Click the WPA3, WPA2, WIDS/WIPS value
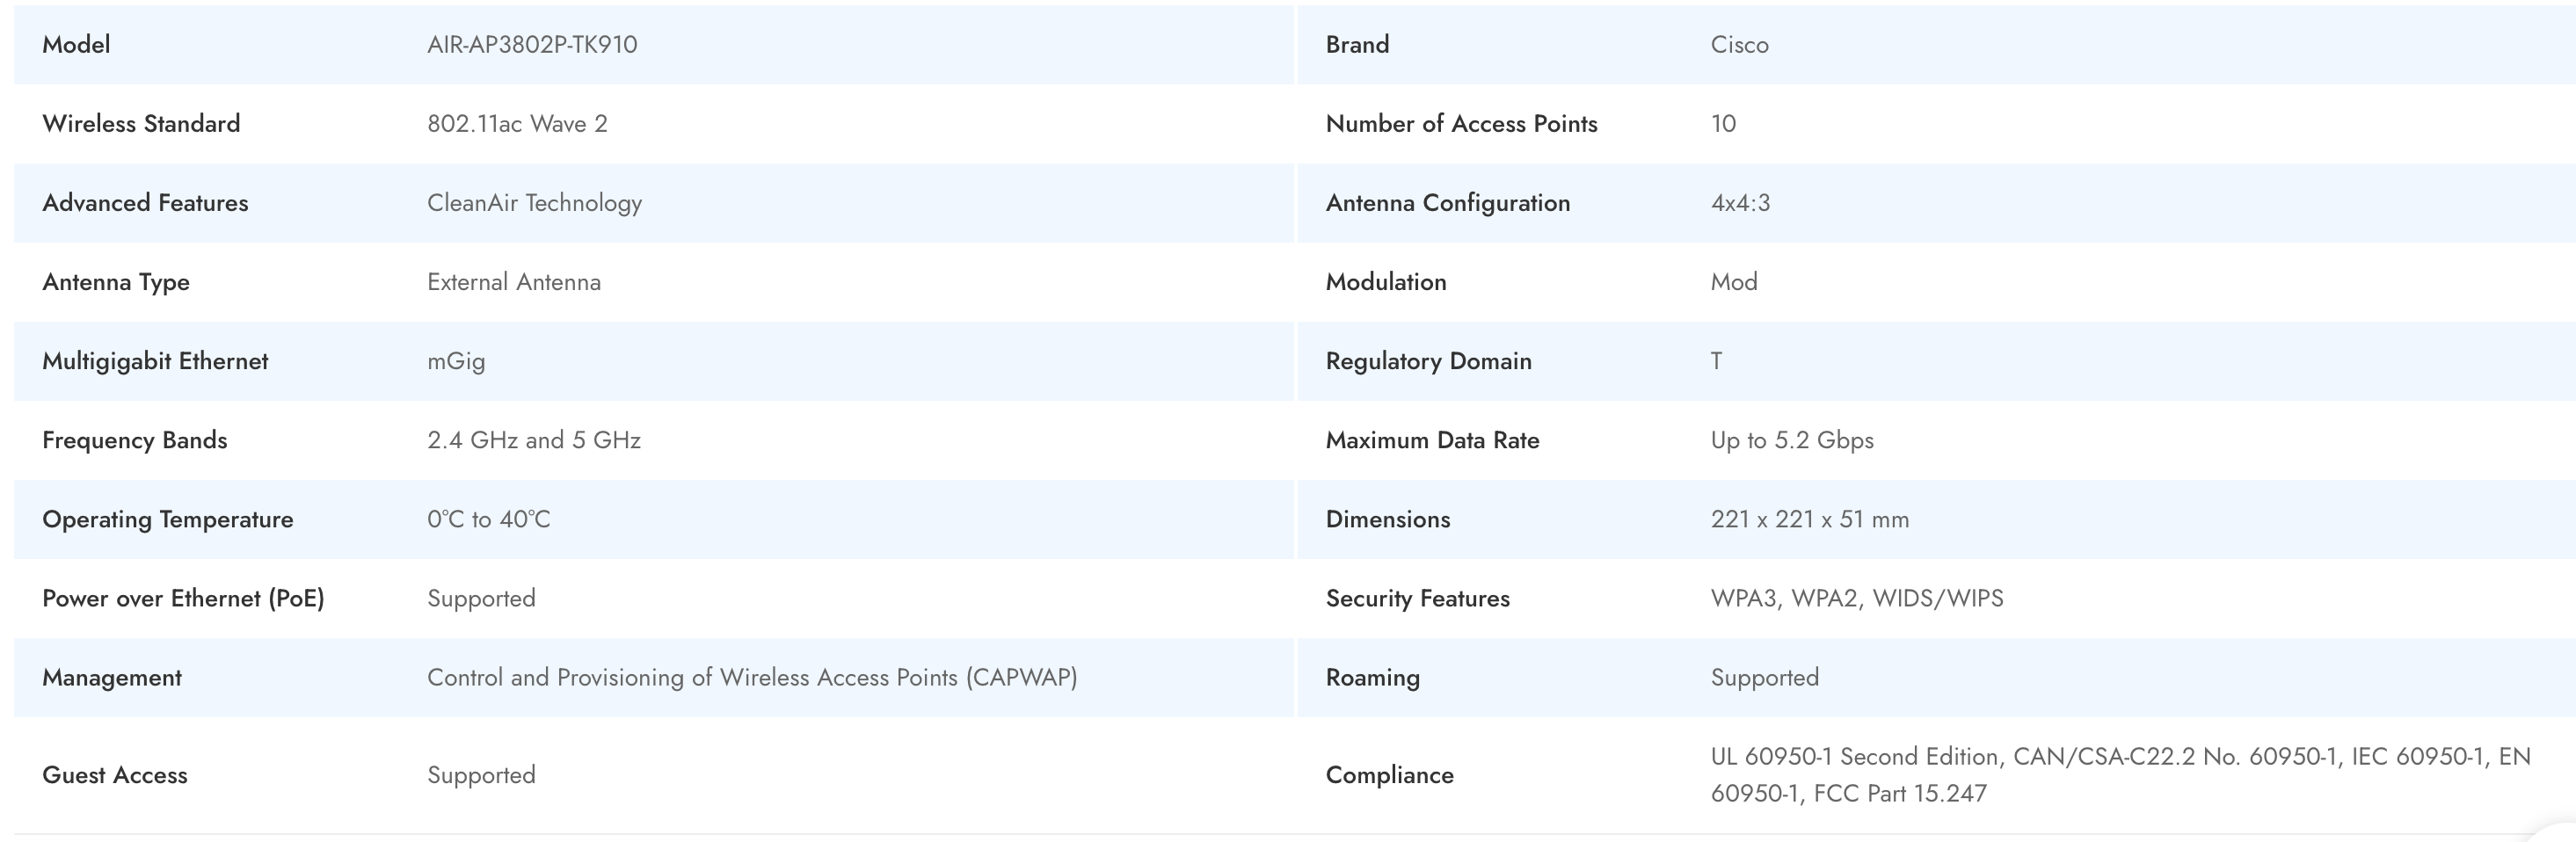The width and height of the screenshot is (2576, 842). [x=1857, y=597]
